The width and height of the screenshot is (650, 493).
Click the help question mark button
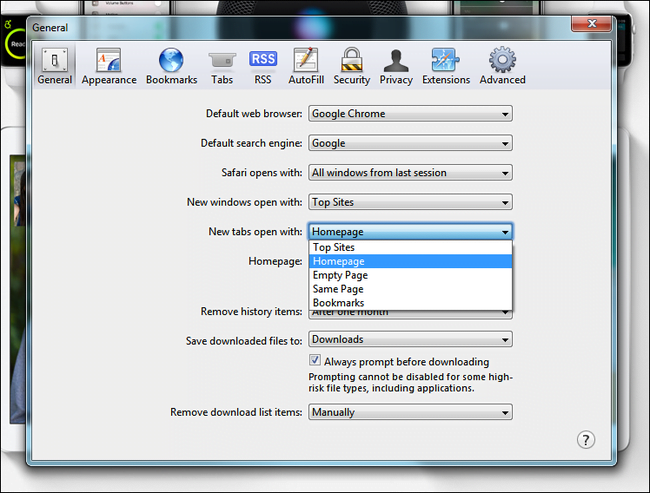pyautogui.click(x=586, y=440)
